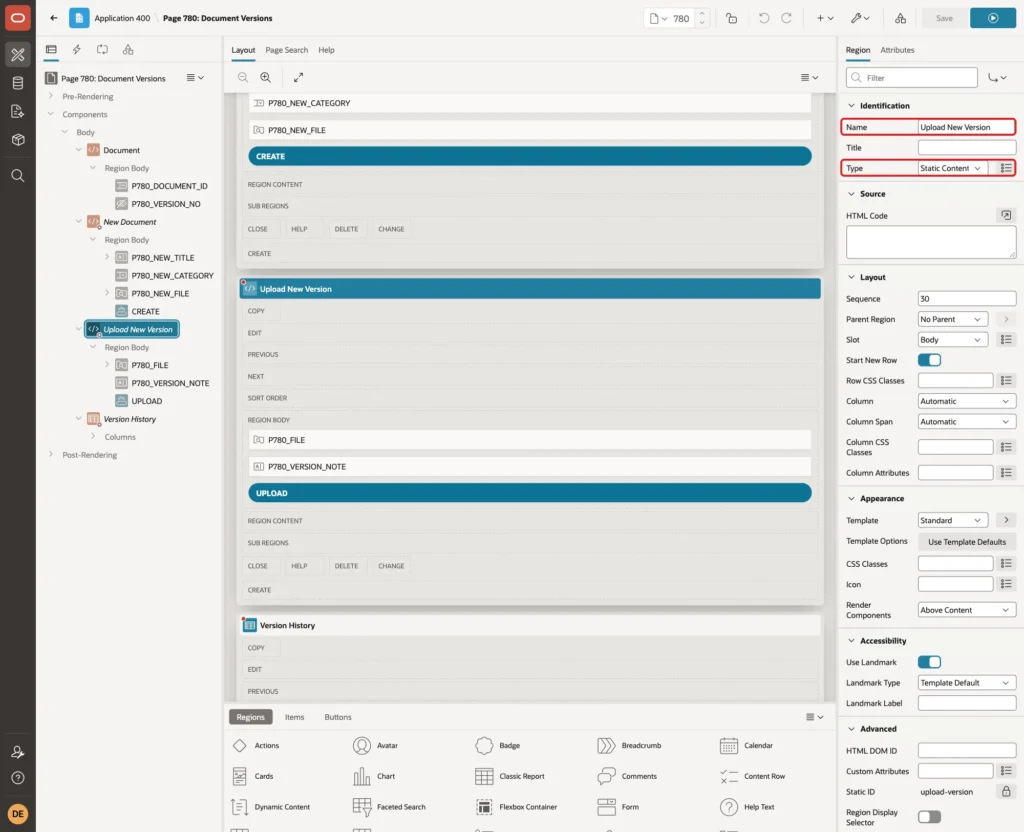The height and width of the screenshot is (832, 1024).
Task: Click the Static ID lock icon
Action: click(x=1006, y=792)
